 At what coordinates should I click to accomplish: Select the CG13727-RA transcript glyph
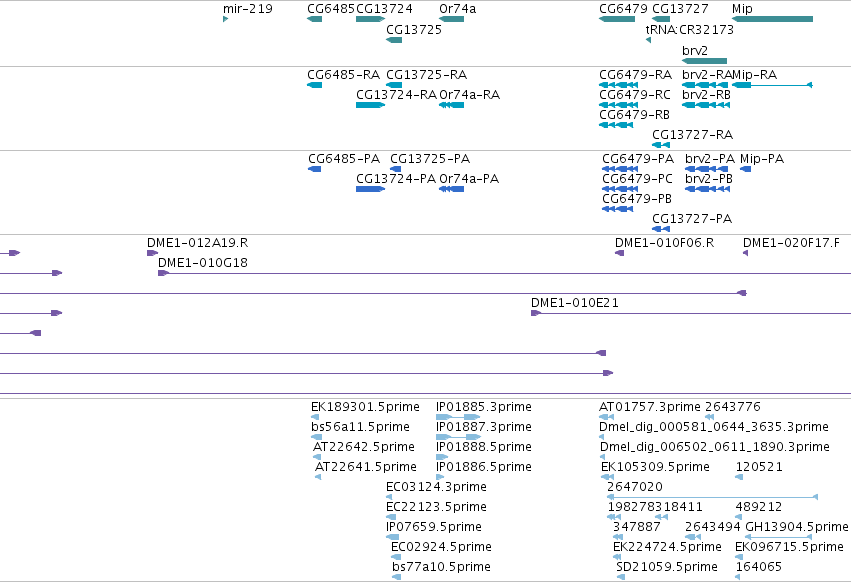tap(661, 145)
